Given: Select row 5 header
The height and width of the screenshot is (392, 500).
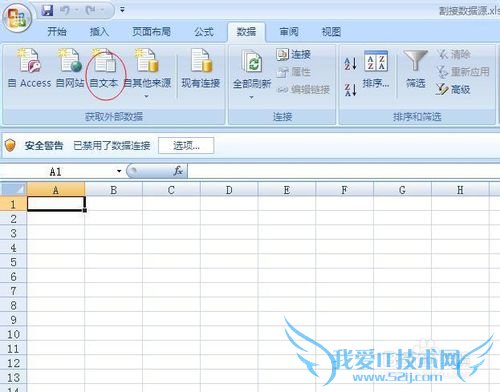Looking at the screenshot, I should click(13, 262).
